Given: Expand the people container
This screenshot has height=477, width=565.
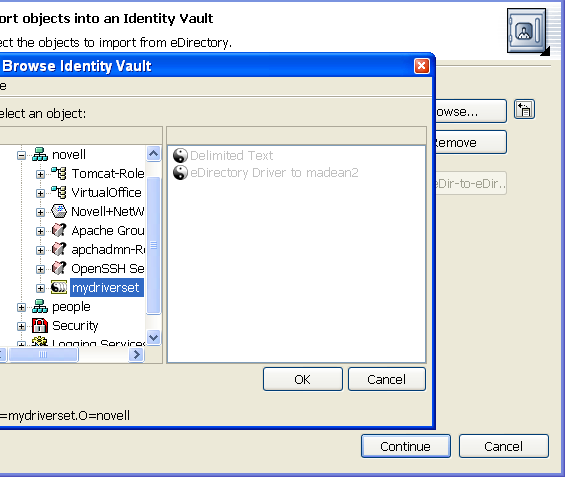Looking at the screenshot, I should pyautogui.click(x=21, y=307).
